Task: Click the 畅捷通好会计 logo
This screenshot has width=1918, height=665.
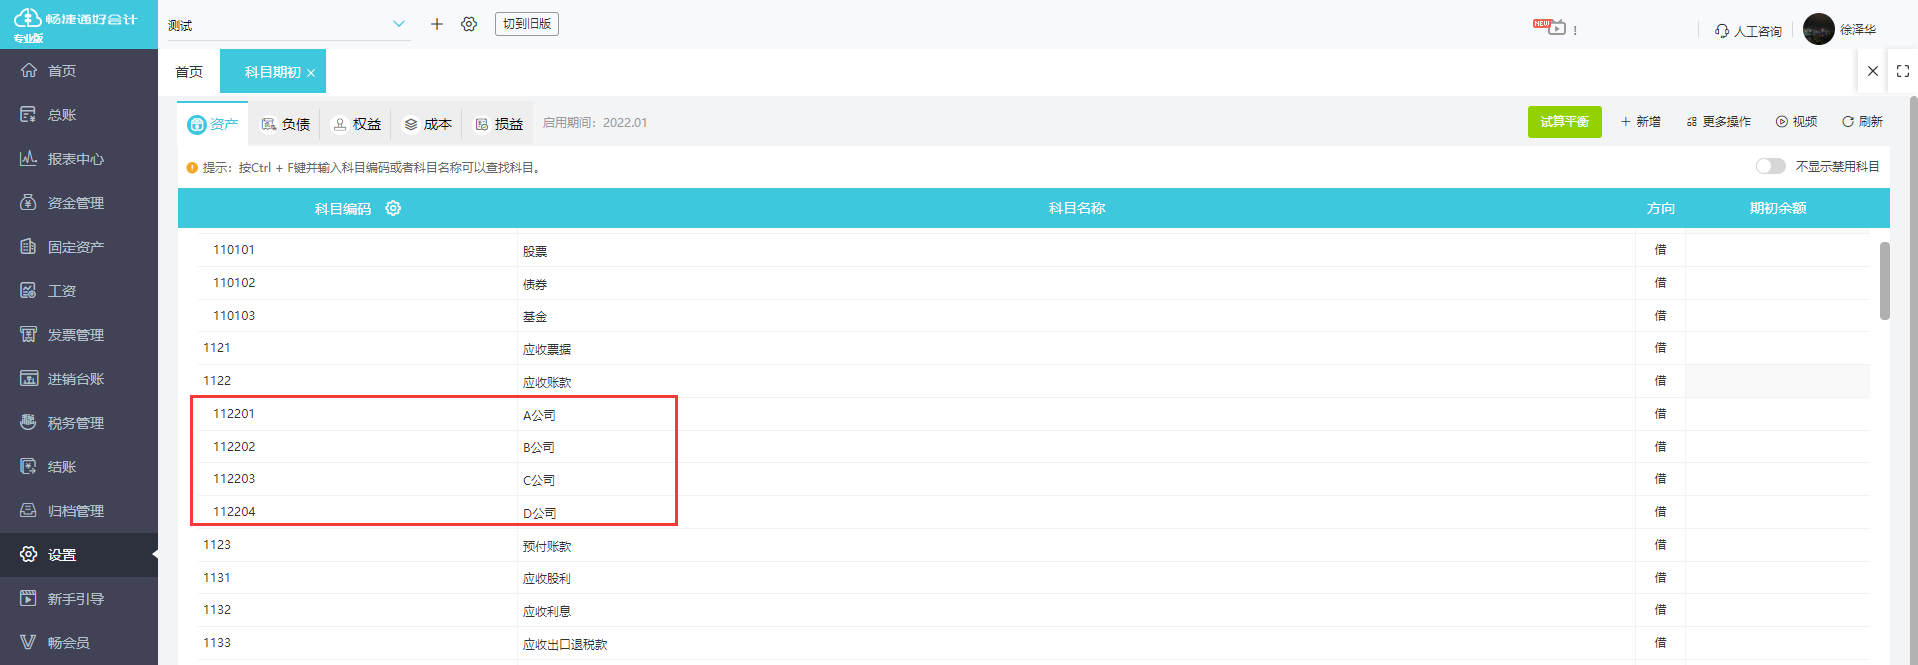Action: [76, 25]
